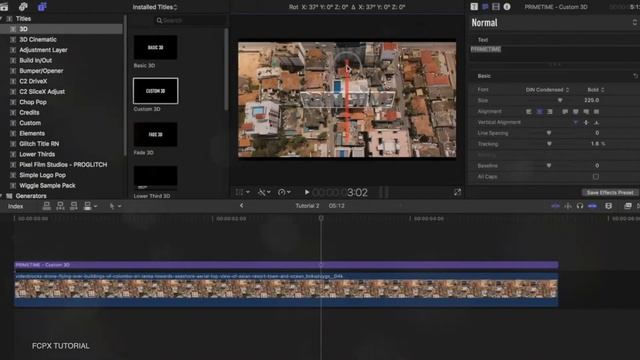Select the Wiggle Sample Pack category
The height and width of the screenshot is (360, 640).
(47, 185)
